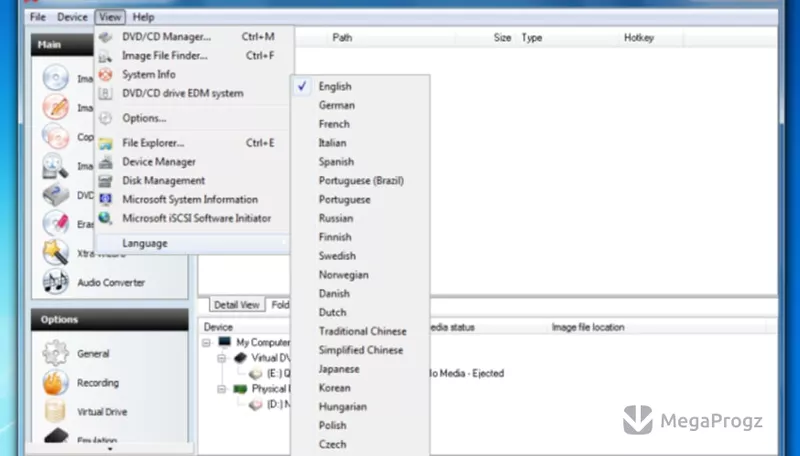Click the image search magnifier disc icon
Image resolution: width=800 pixels, height=456 pixels.
point(56,166)
